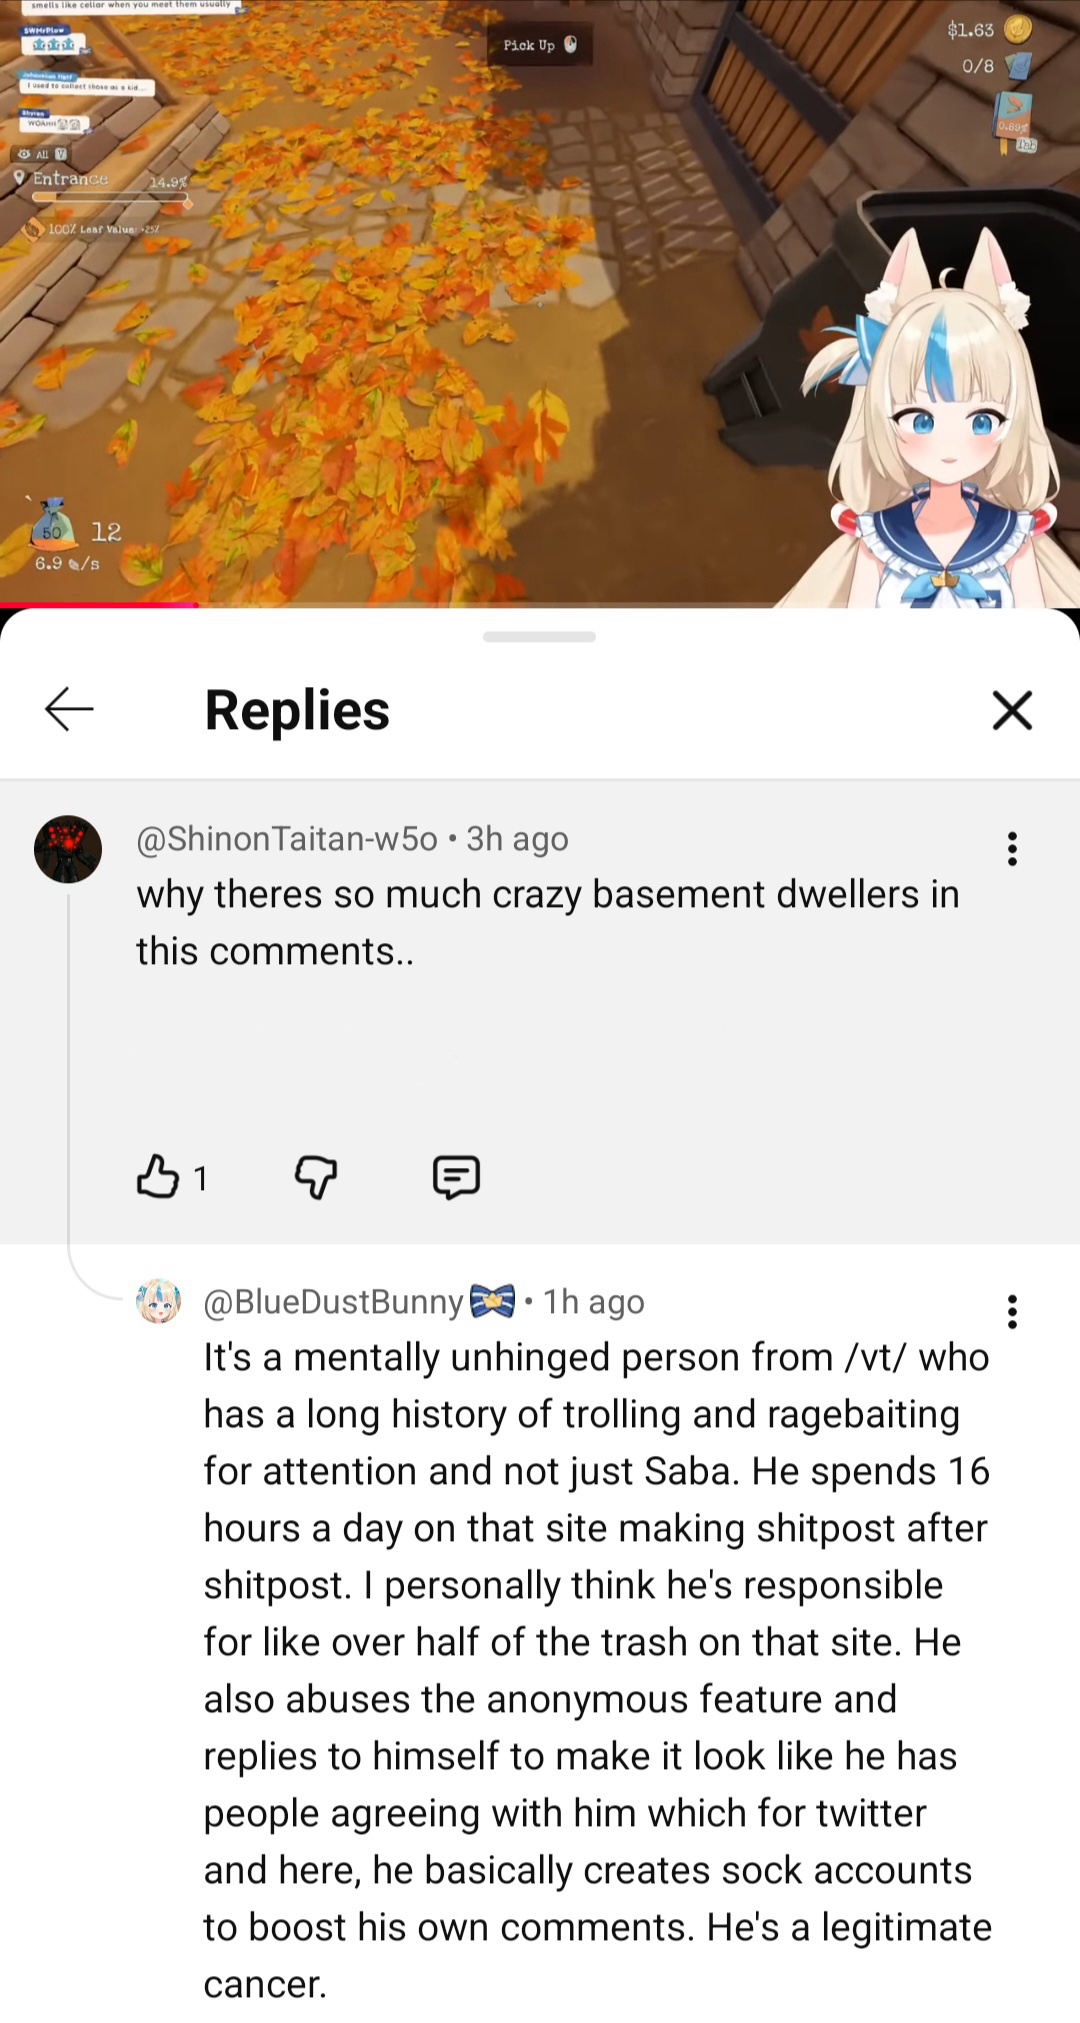Viewport: 1080px width, 2023px height.
Task: Tap the video player area
Action: 540,302
